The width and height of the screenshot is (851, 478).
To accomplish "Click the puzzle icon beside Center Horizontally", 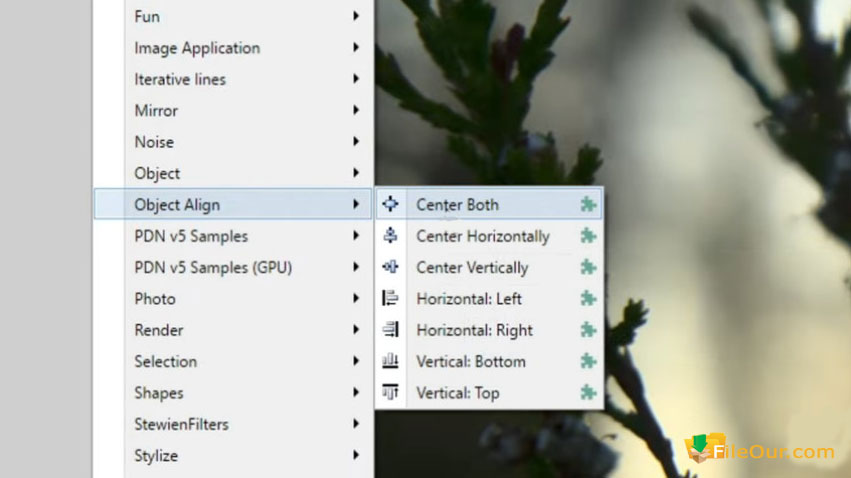I will [588, 236].
